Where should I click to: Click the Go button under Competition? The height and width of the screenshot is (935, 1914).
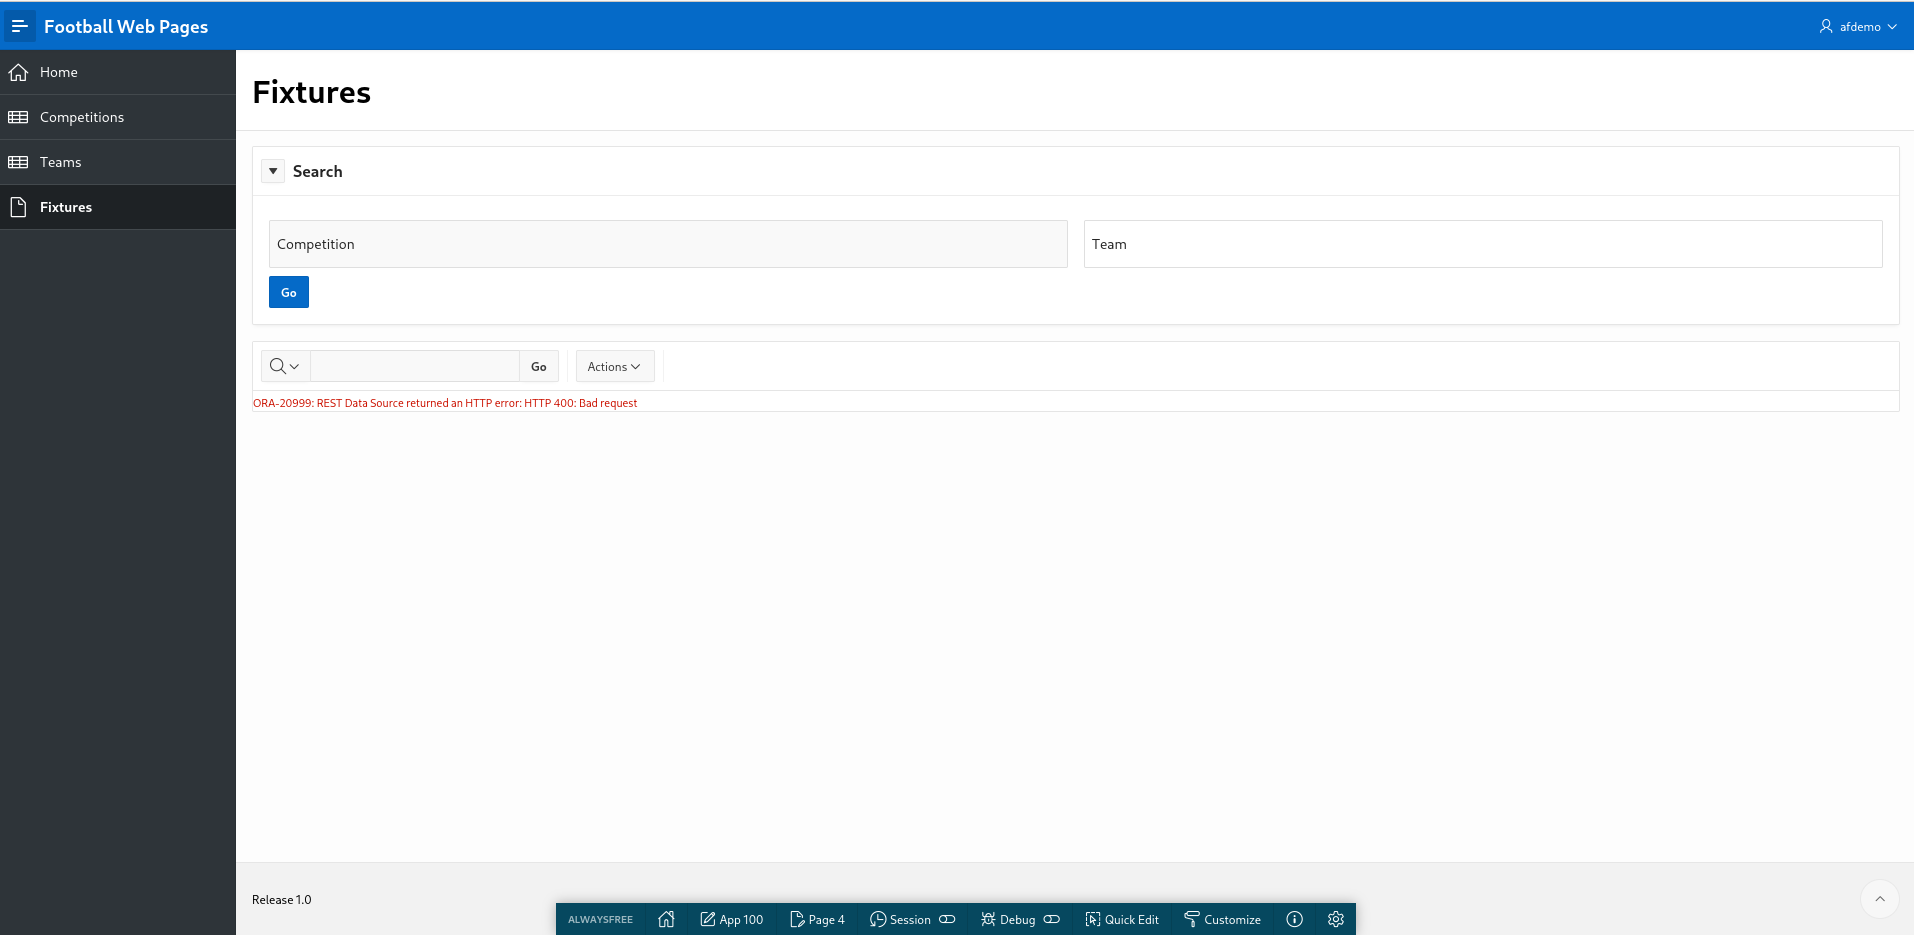(x=288, y=292)
